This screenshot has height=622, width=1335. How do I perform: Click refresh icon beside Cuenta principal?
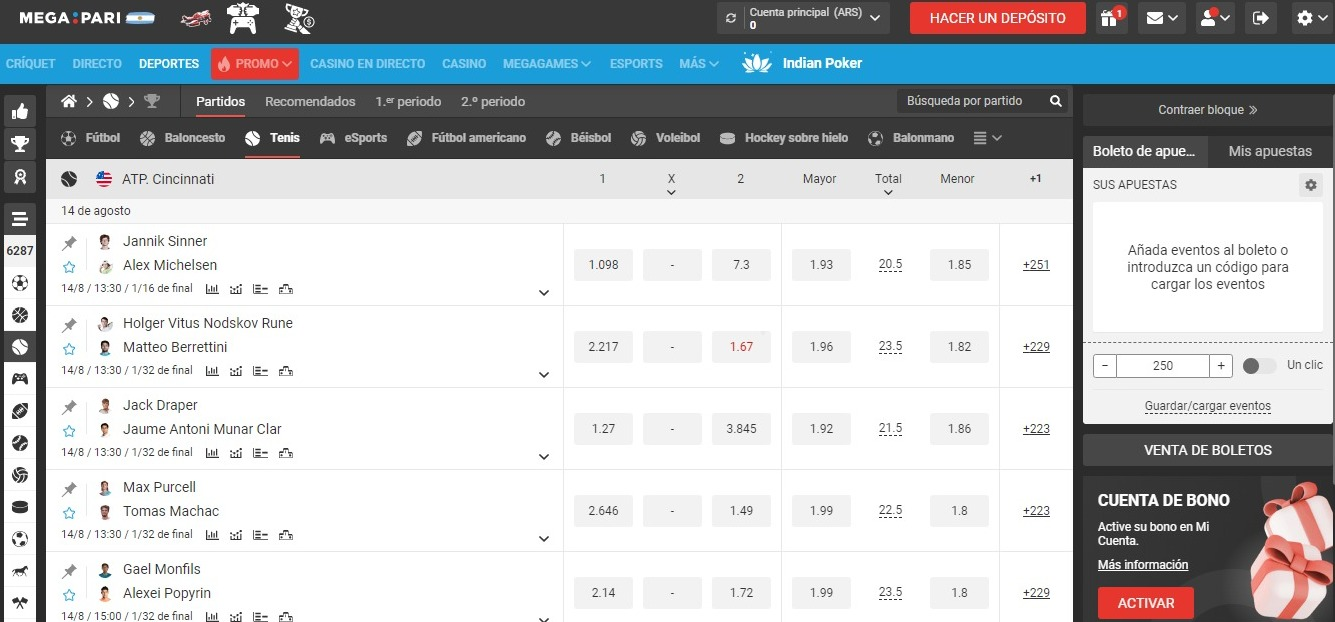732,18
